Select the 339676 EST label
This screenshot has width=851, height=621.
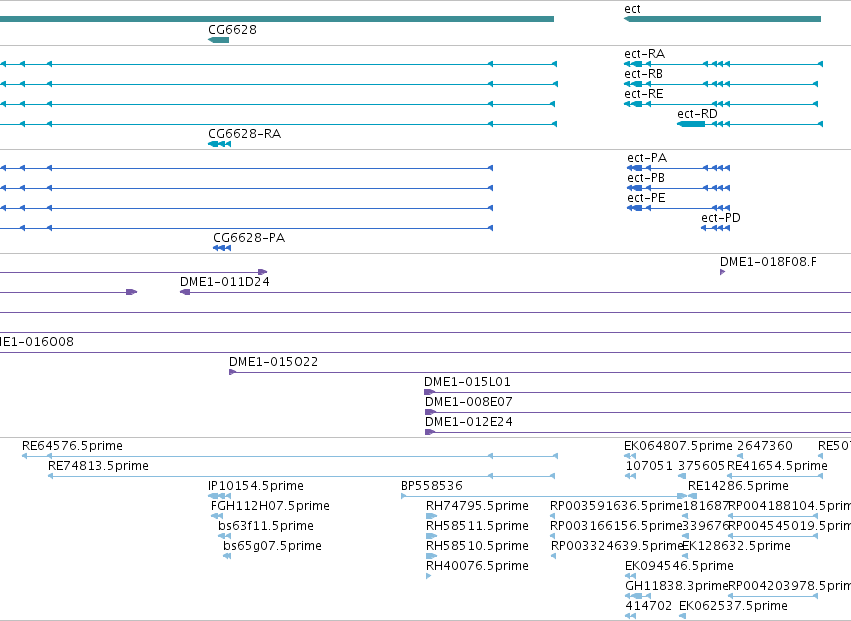706,526
